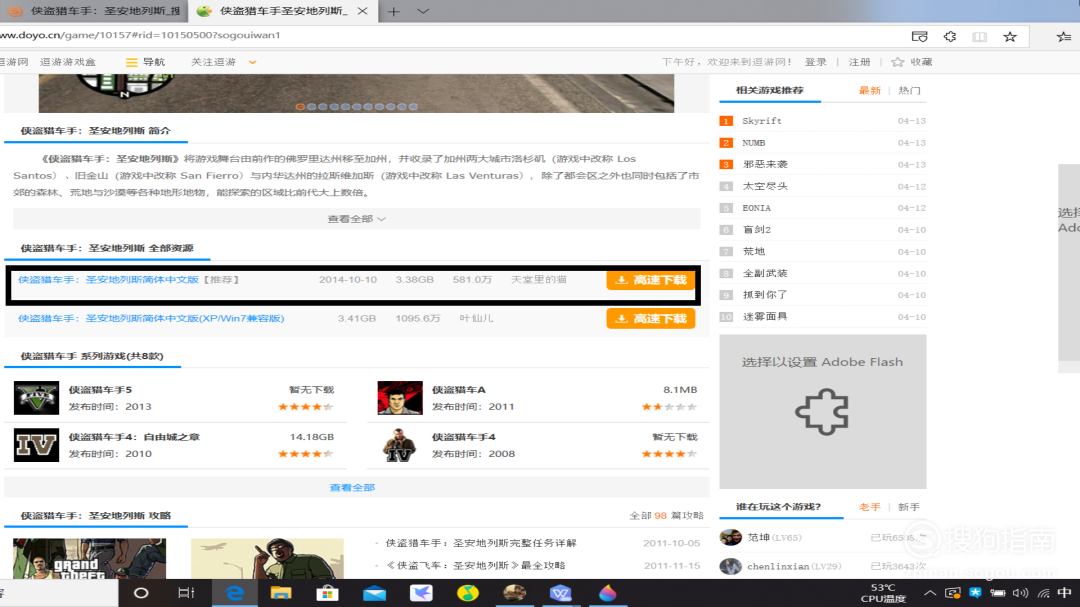Open the favorites hub star-list icon
This screenshot has height=607, width=1080.
point(1064,37)
